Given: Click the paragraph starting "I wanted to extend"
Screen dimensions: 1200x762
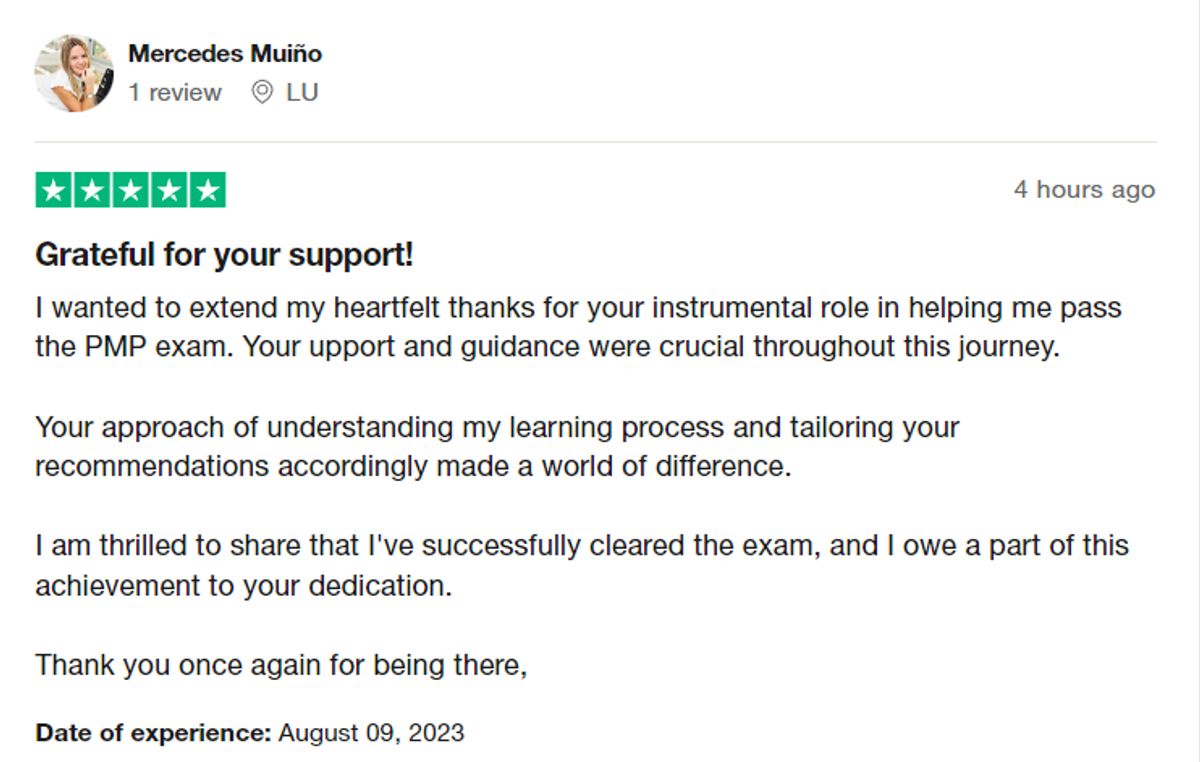Looking at the screenshot, I should [x=578, y=308].
